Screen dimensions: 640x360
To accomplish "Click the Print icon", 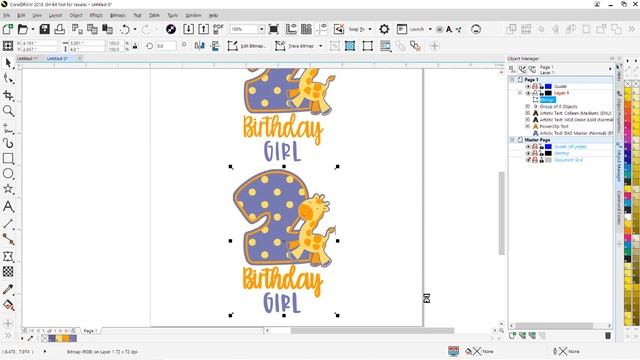I will (x=60, y=29).
